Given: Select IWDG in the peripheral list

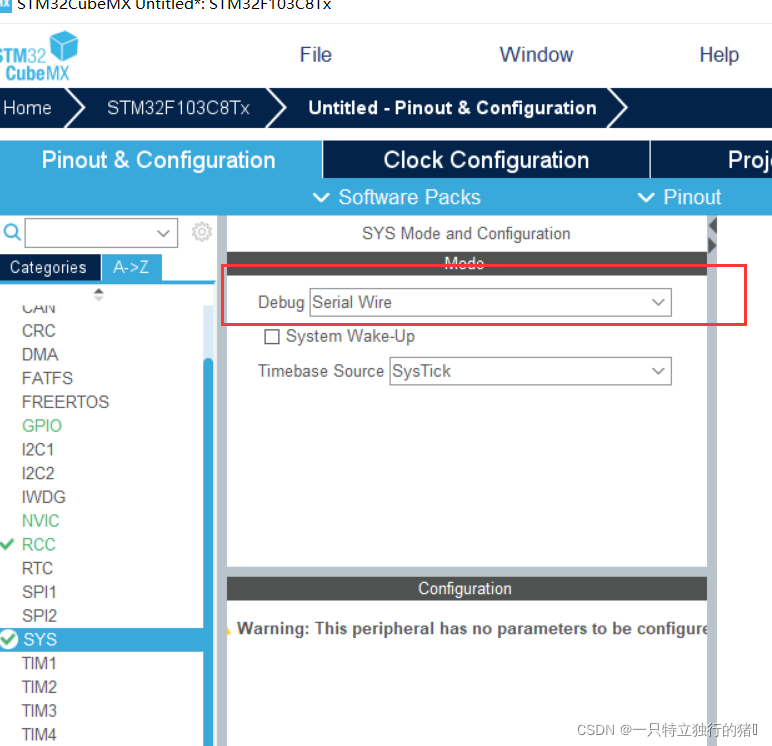Looking at the screenshot, I should click(44, 497).
